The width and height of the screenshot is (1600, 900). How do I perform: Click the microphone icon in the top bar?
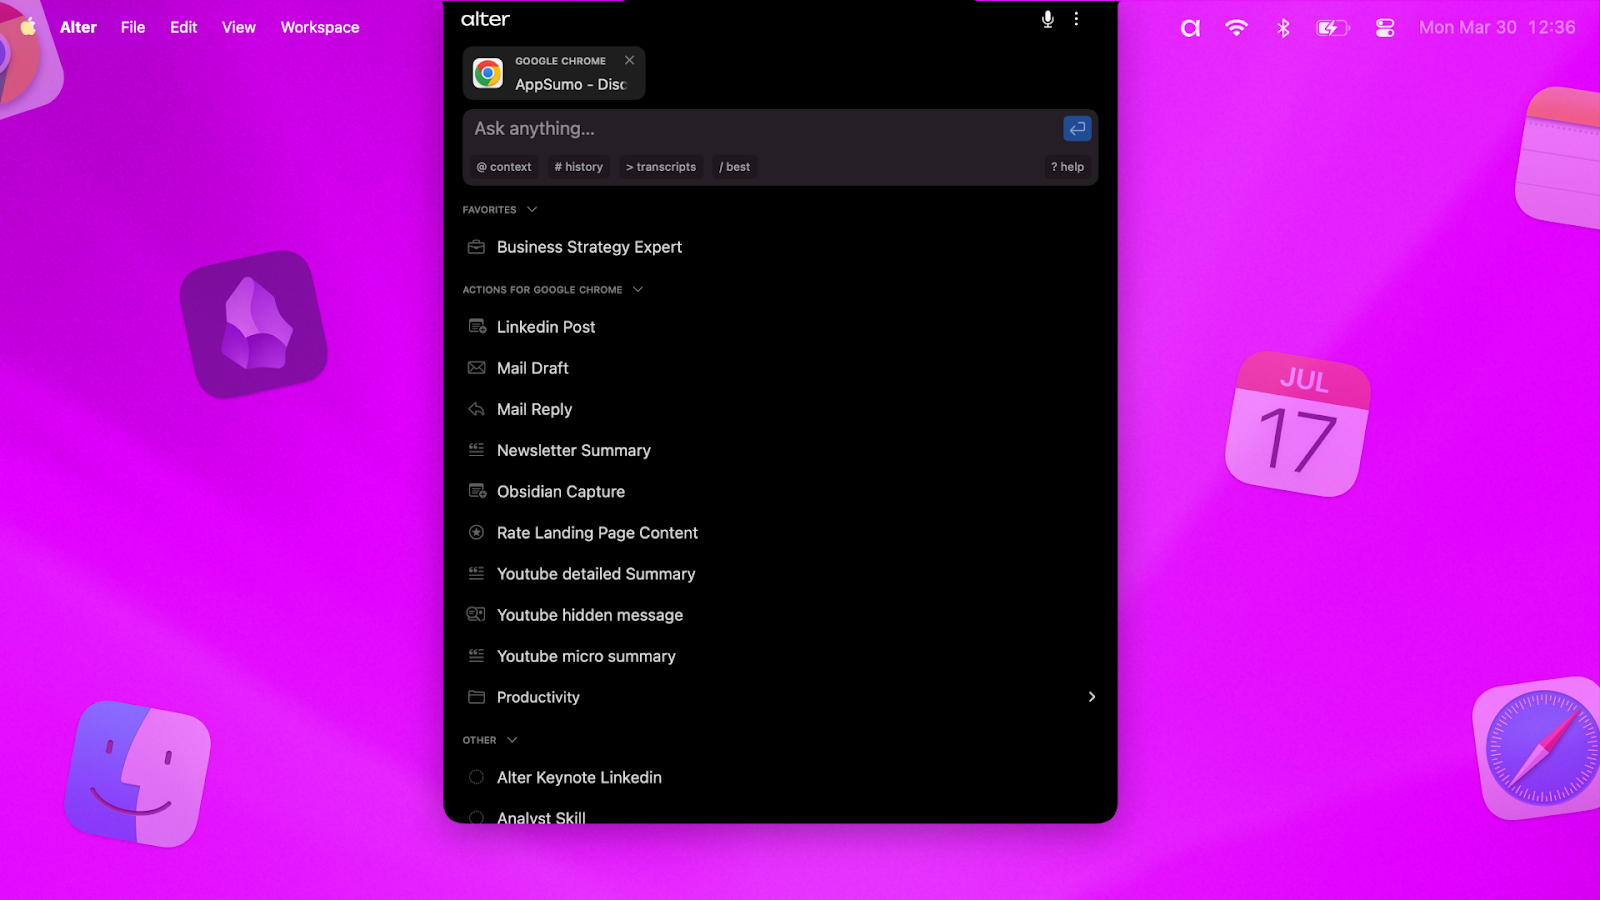pyautogui.click(x=1046, y=18)
